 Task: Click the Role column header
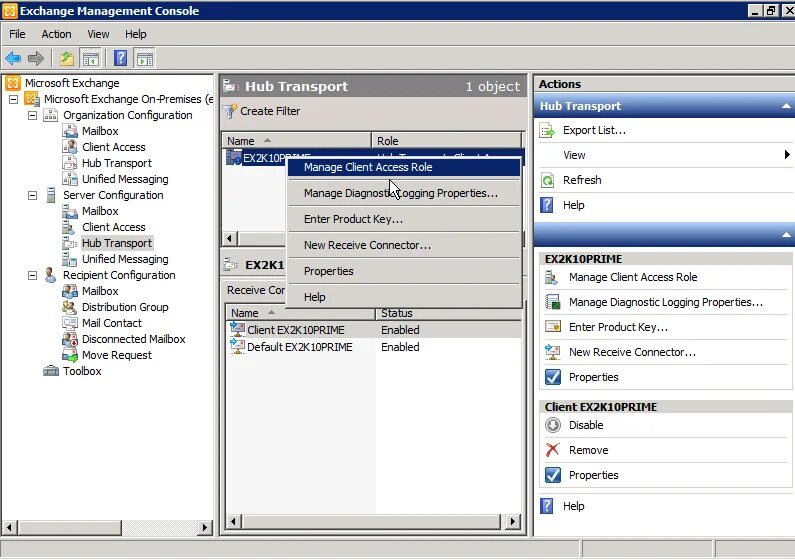tap(447, 141)
